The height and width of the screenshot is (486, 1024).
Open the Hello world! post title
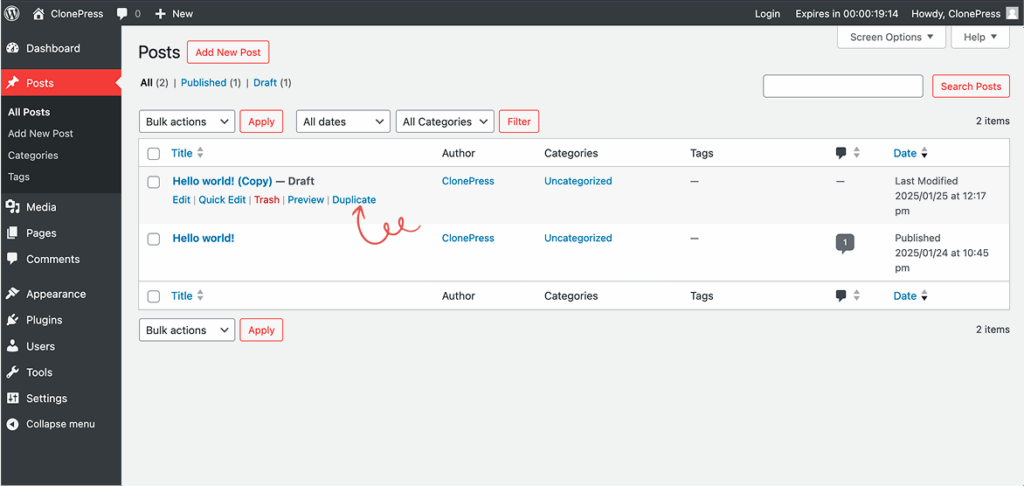pos(203,238)
